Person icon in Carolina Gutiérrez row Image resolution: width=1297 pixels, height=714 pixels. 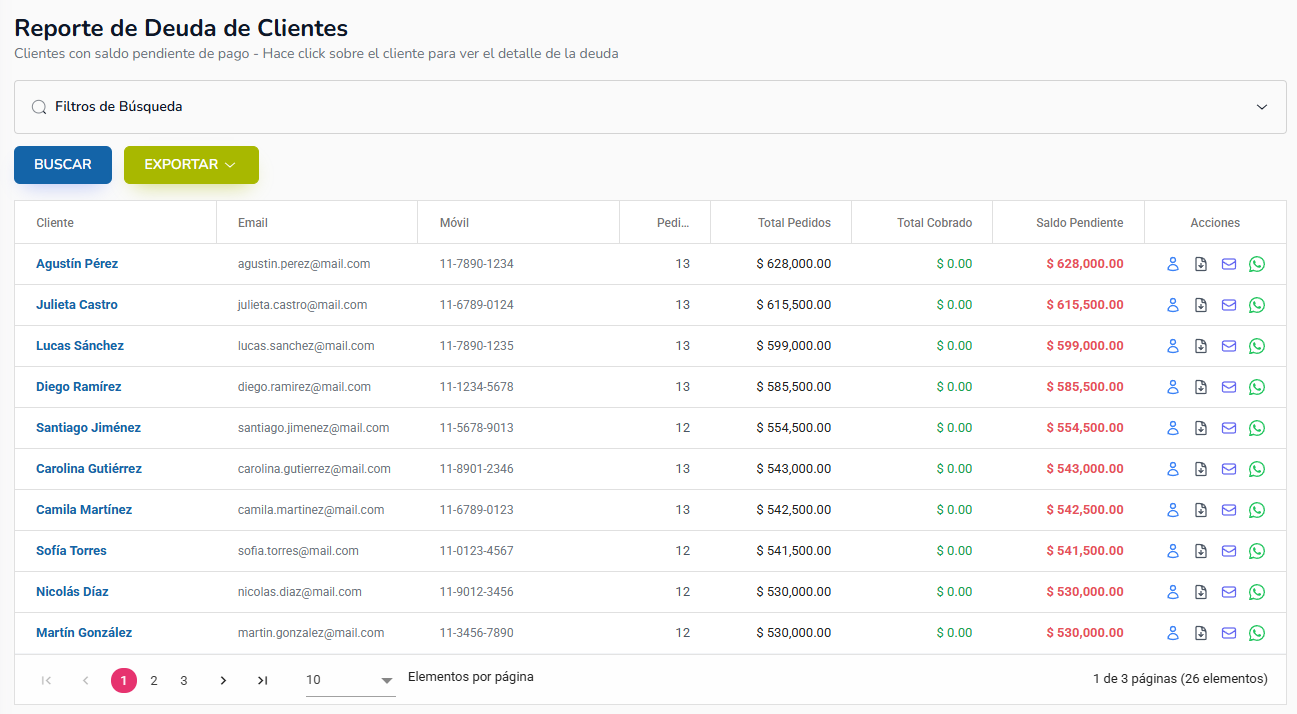pos(1173,469)
